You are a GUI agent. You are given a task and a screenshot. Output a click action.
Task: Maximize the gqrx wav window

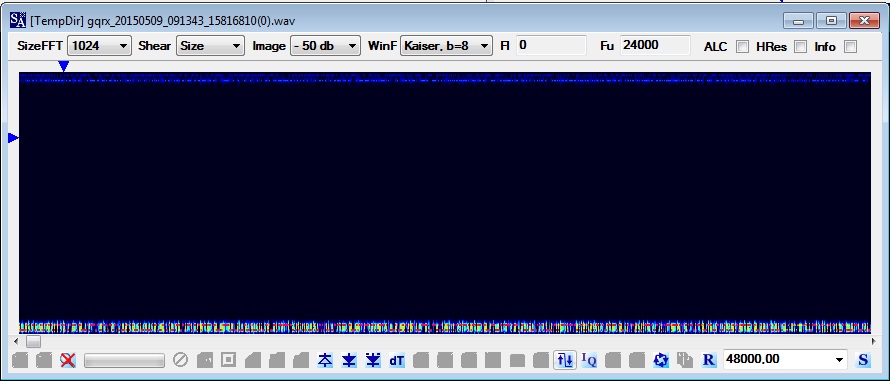pos(831,21)
